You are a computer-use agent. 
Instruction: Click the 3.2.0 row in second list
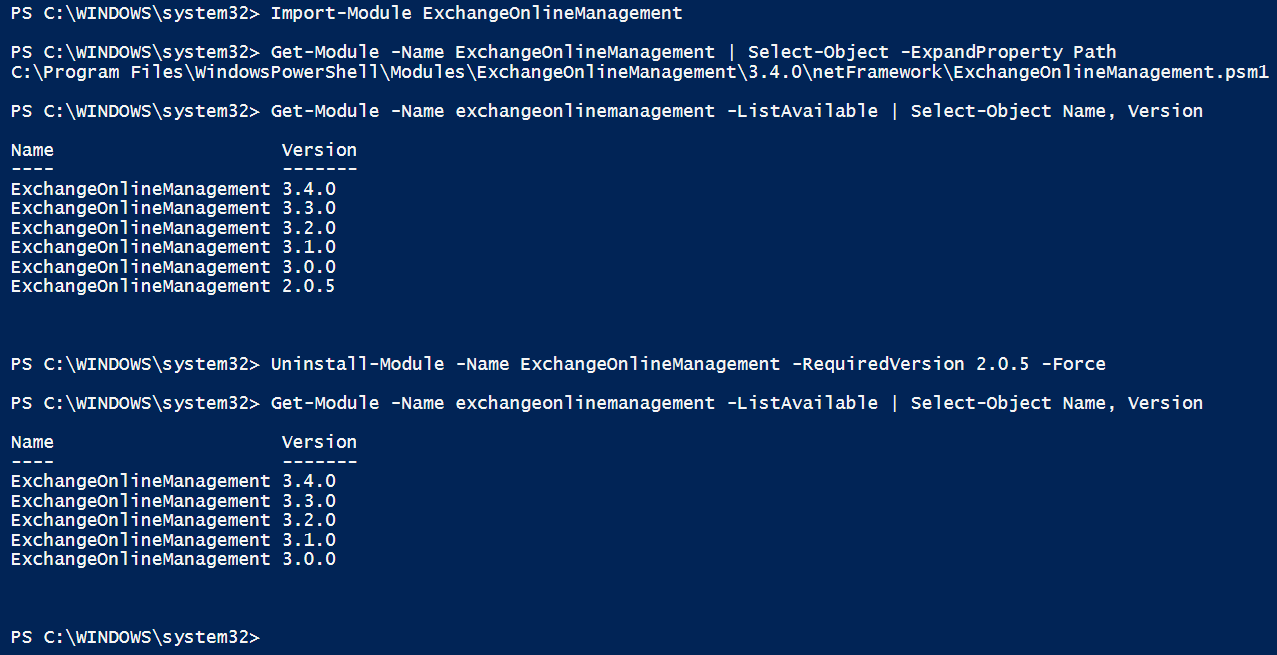click(x=173, y=521)
